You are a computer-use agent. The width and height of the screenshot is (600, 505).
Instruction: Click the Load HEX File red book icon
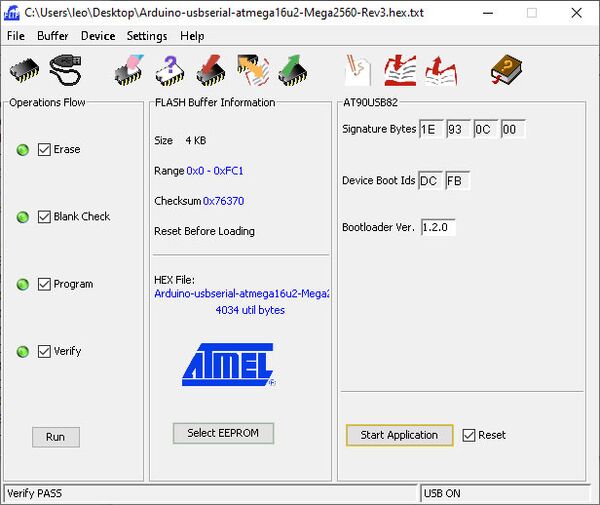(x=400, y=70)
